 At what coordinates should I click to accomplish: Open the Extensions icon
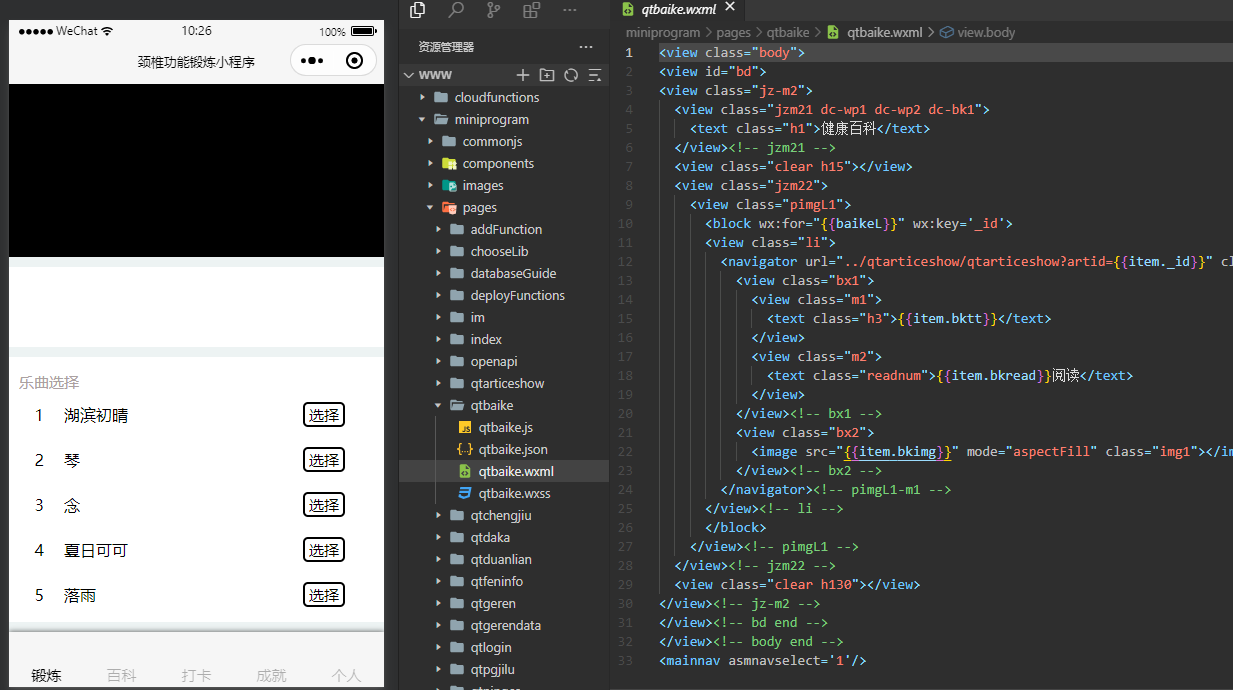(531, 10)
